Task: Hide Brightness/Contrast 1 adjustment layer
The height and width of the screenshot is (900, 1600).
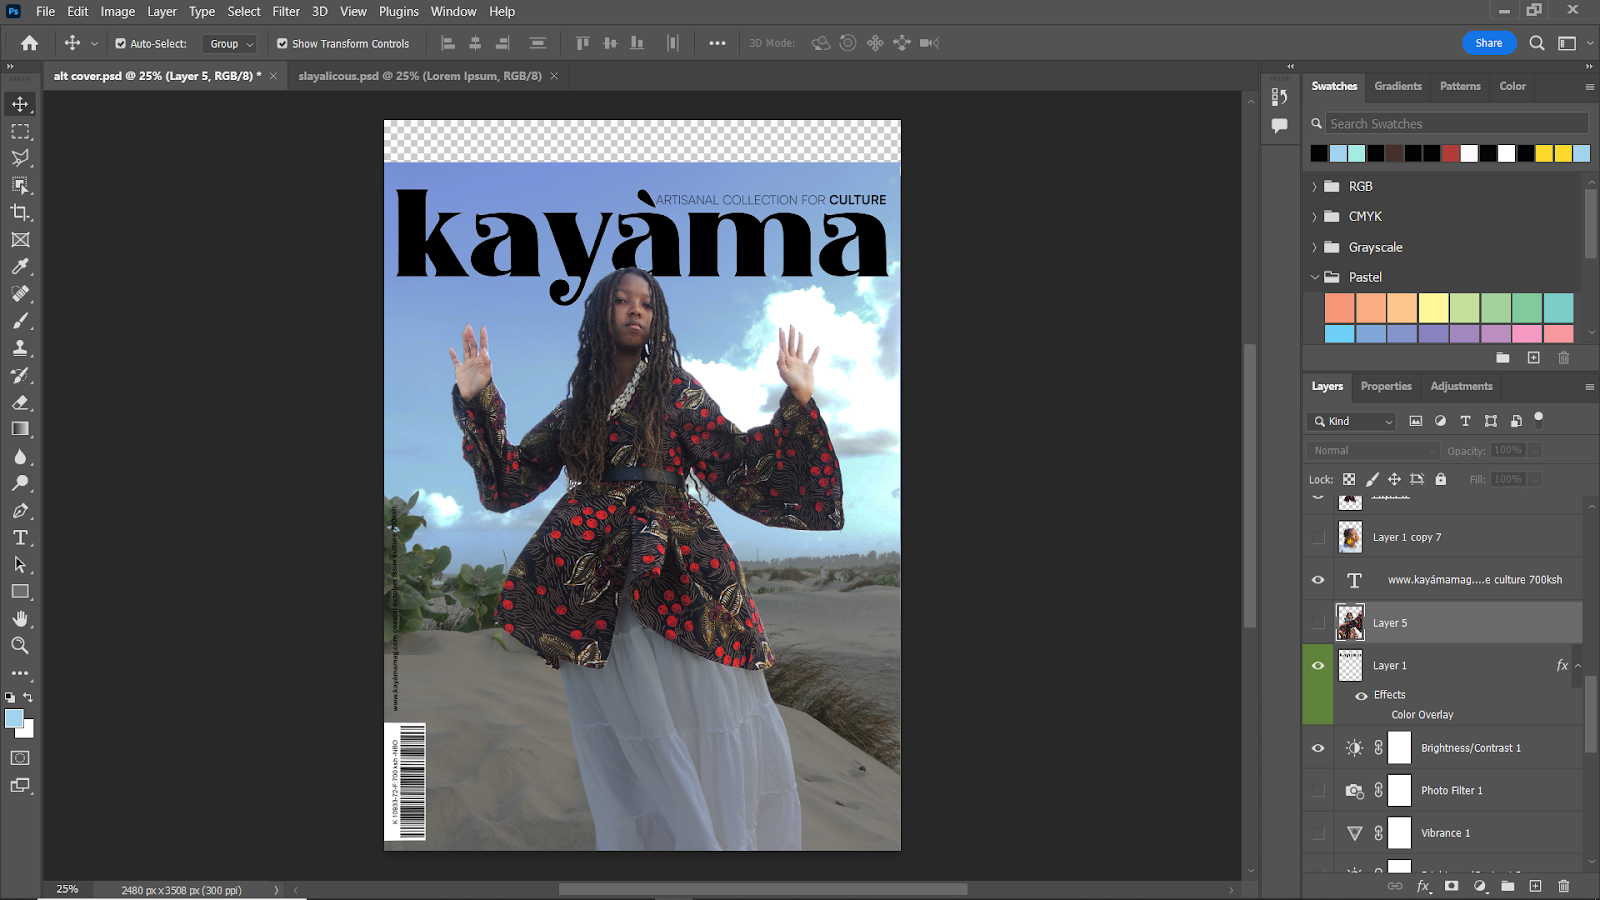Action: 1318,748
